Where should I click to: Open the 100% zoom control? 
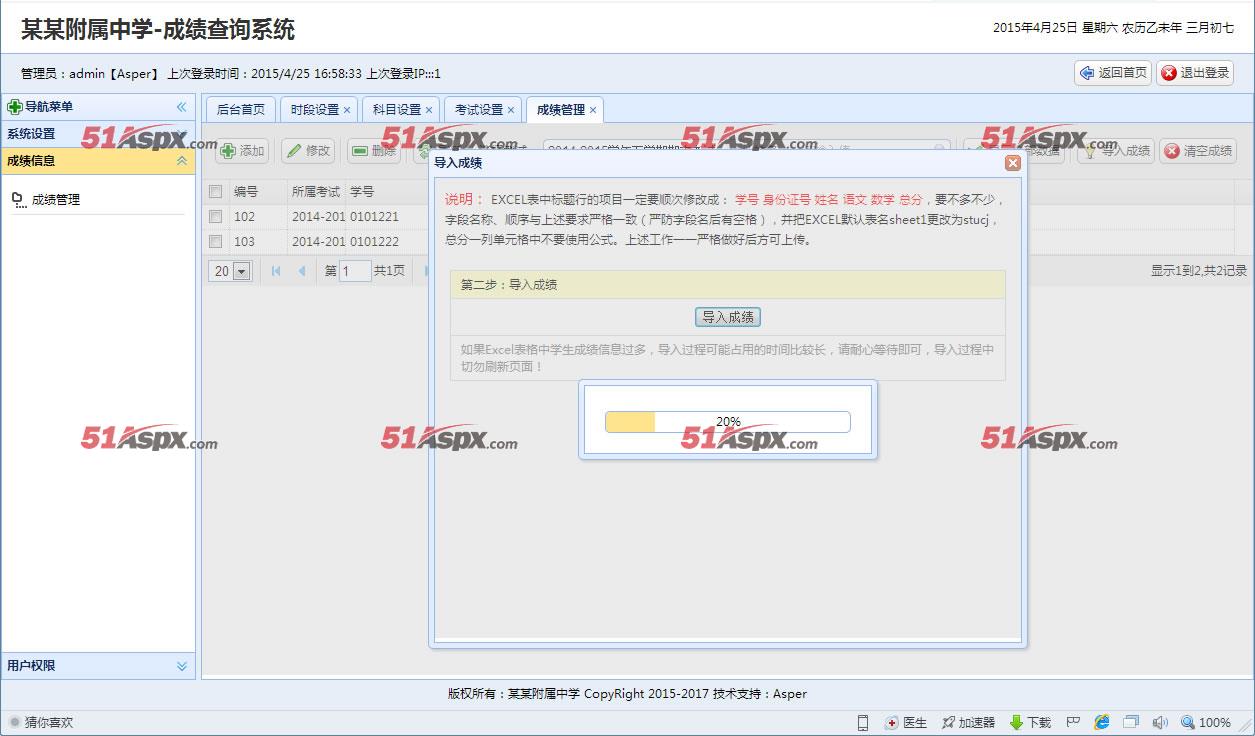[x=1206, y=722]
